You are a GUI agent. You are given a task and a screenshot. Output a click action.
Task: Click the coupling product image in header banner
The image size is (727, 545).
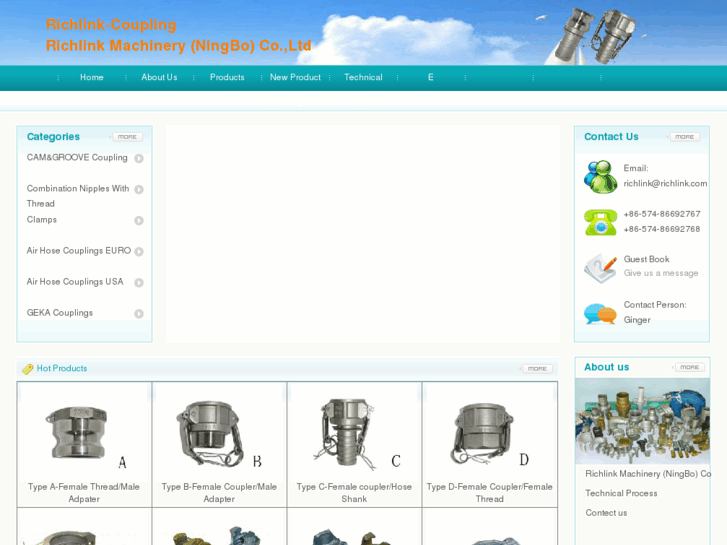[x=593, y=36]
